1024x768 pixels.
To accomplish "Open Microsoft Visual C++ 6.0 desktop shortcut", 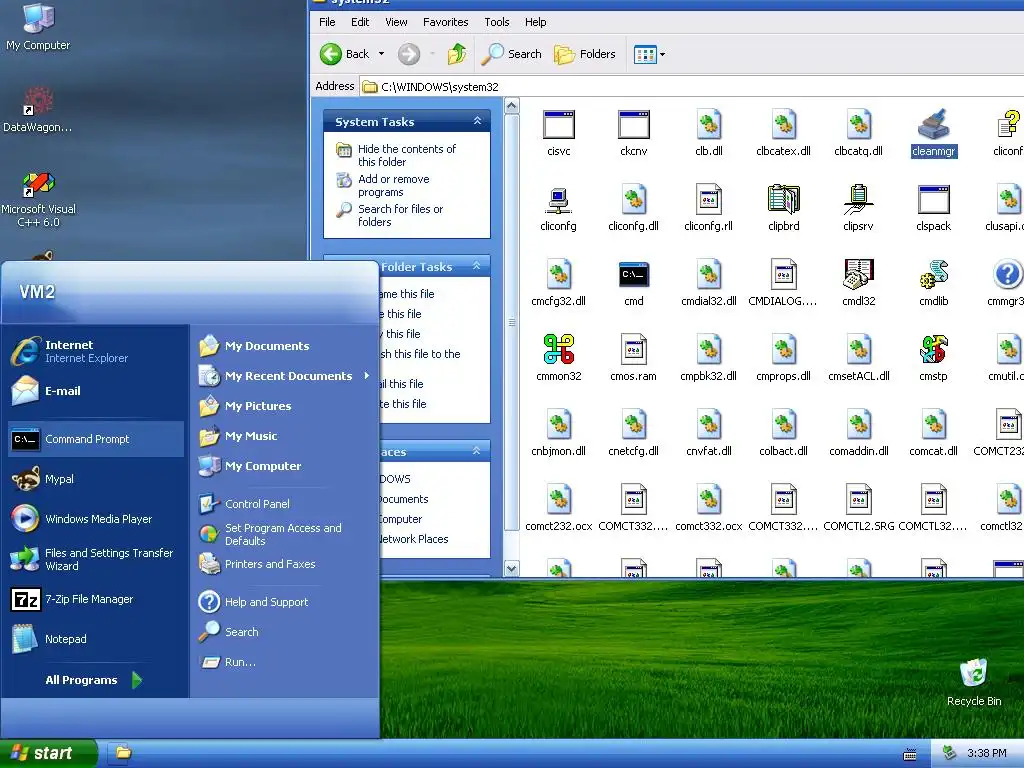I will [x=39, y=199].
